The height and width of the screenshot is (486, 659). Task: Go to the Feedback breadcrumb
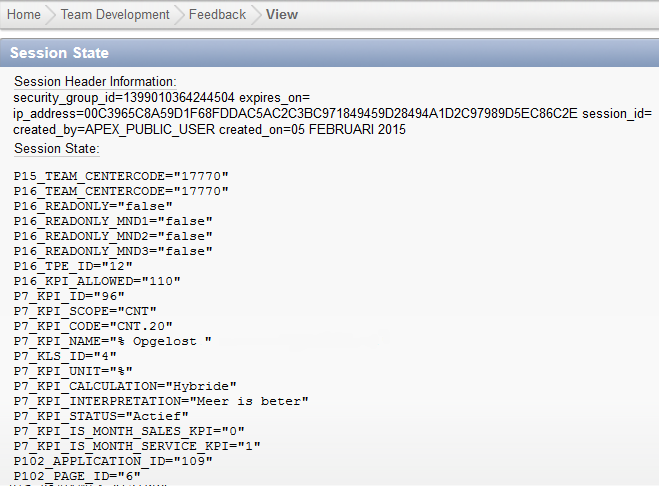click(x=217, y=15)
